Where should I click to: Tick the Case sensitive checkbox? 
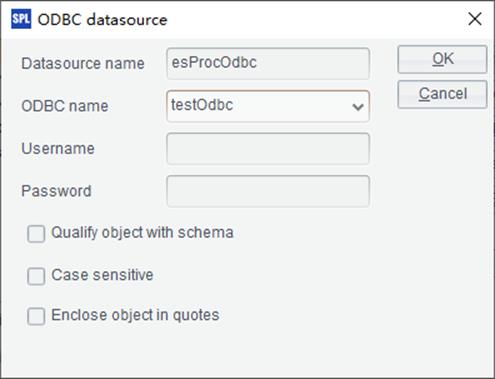tap(36, 276)
